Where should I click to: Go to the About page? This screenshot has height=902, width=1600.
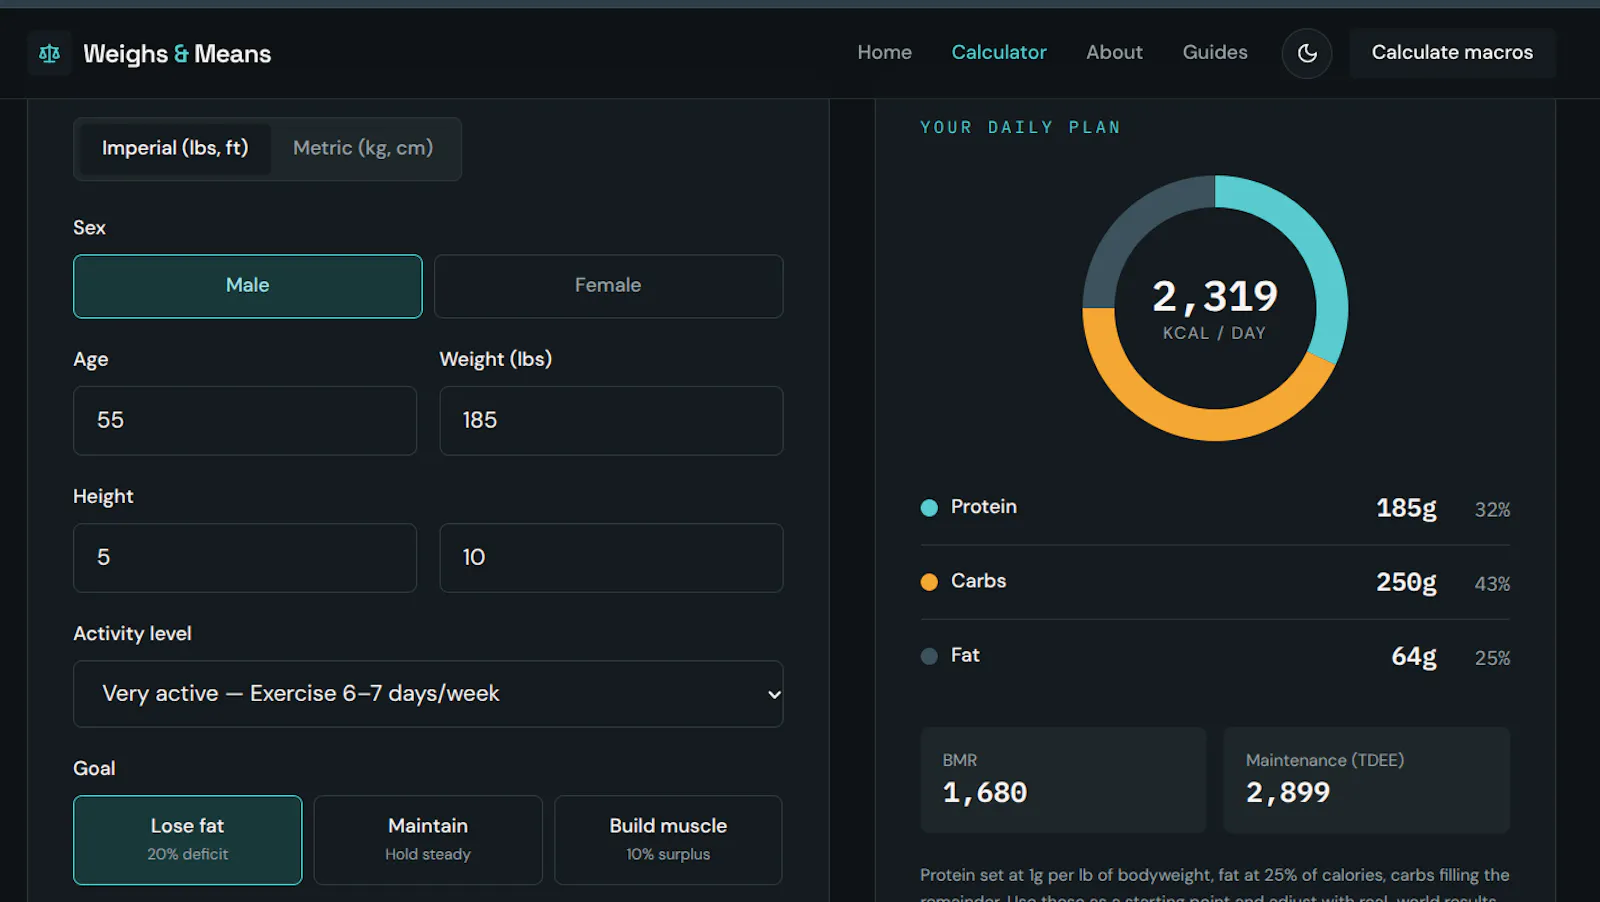tap(1114, 52)
